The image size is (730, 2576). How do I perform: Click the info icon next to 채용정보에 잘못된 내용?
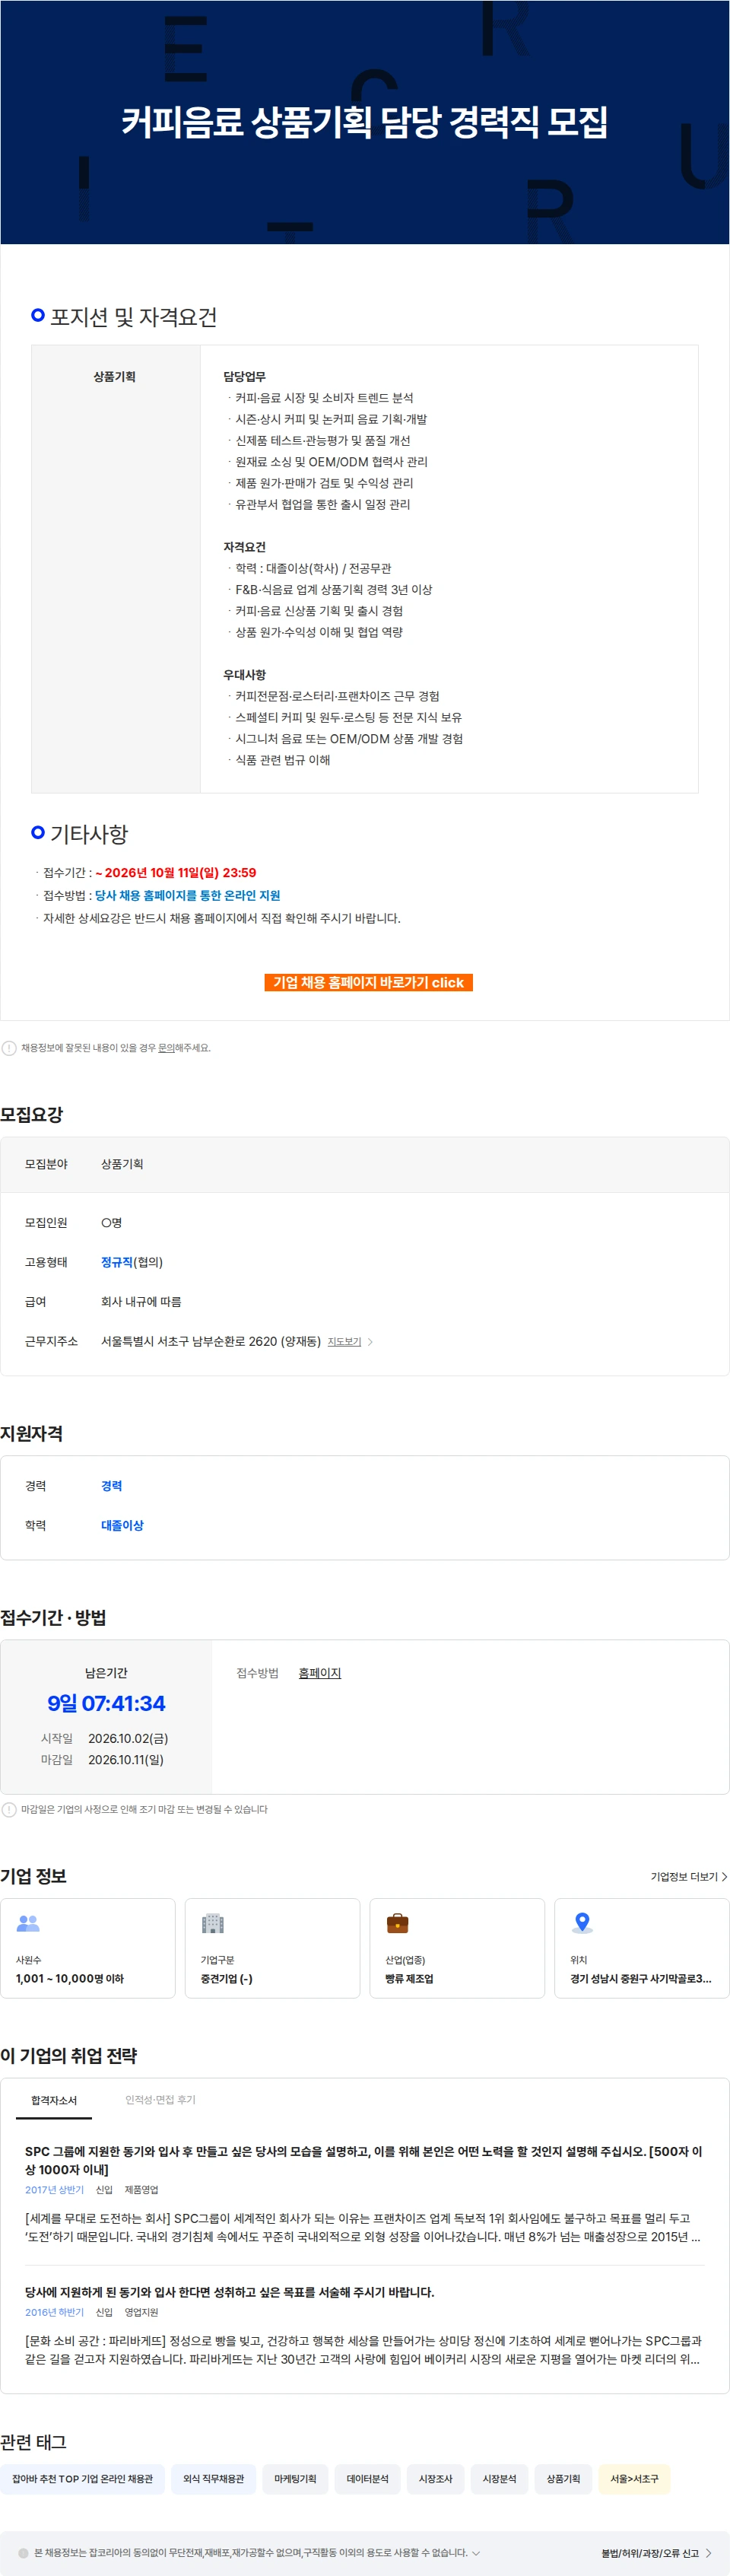(x=9, y=1048)
